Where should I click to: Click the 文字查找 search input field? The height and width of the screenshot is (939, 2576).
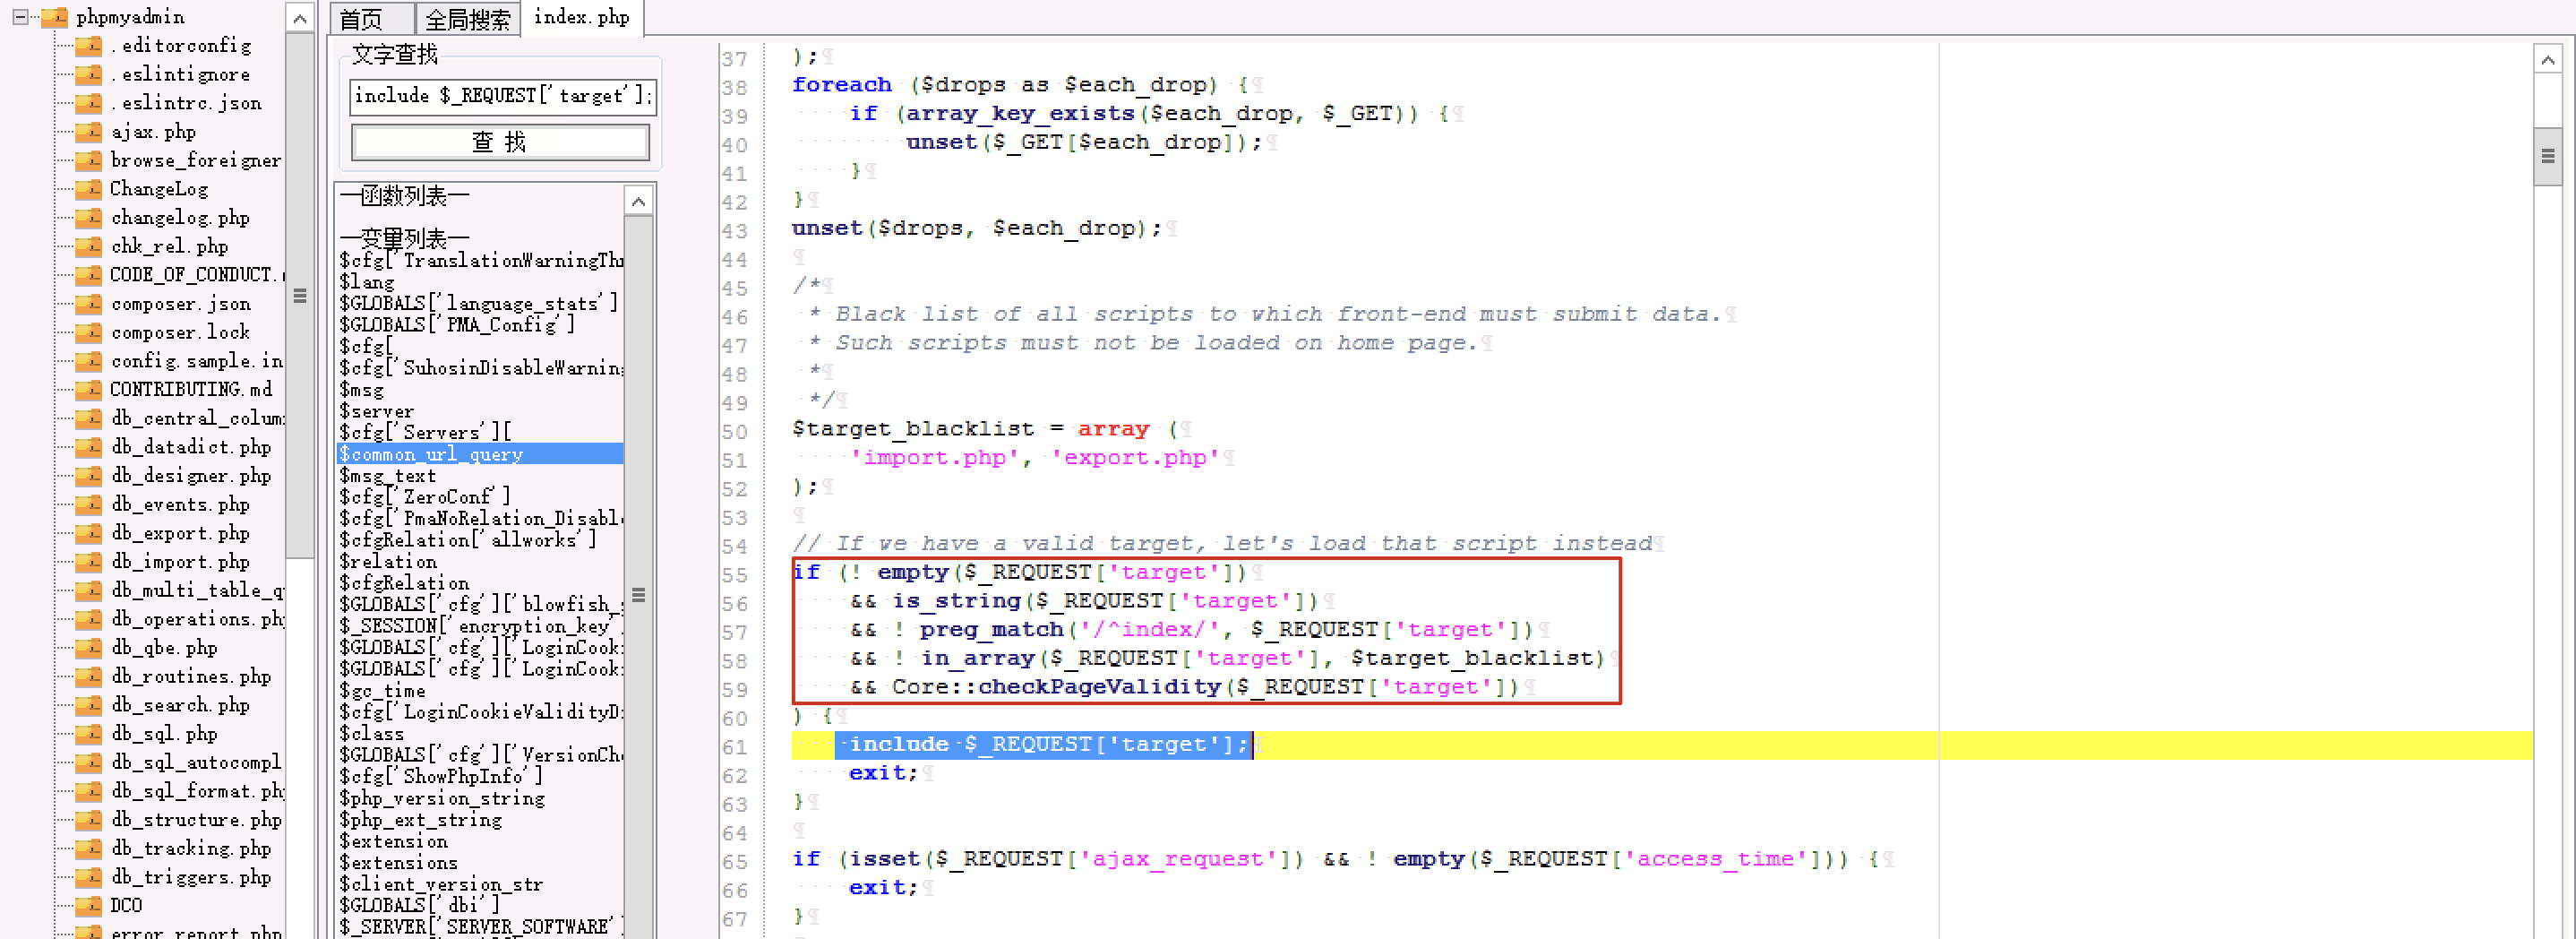(x=502, y=96)
